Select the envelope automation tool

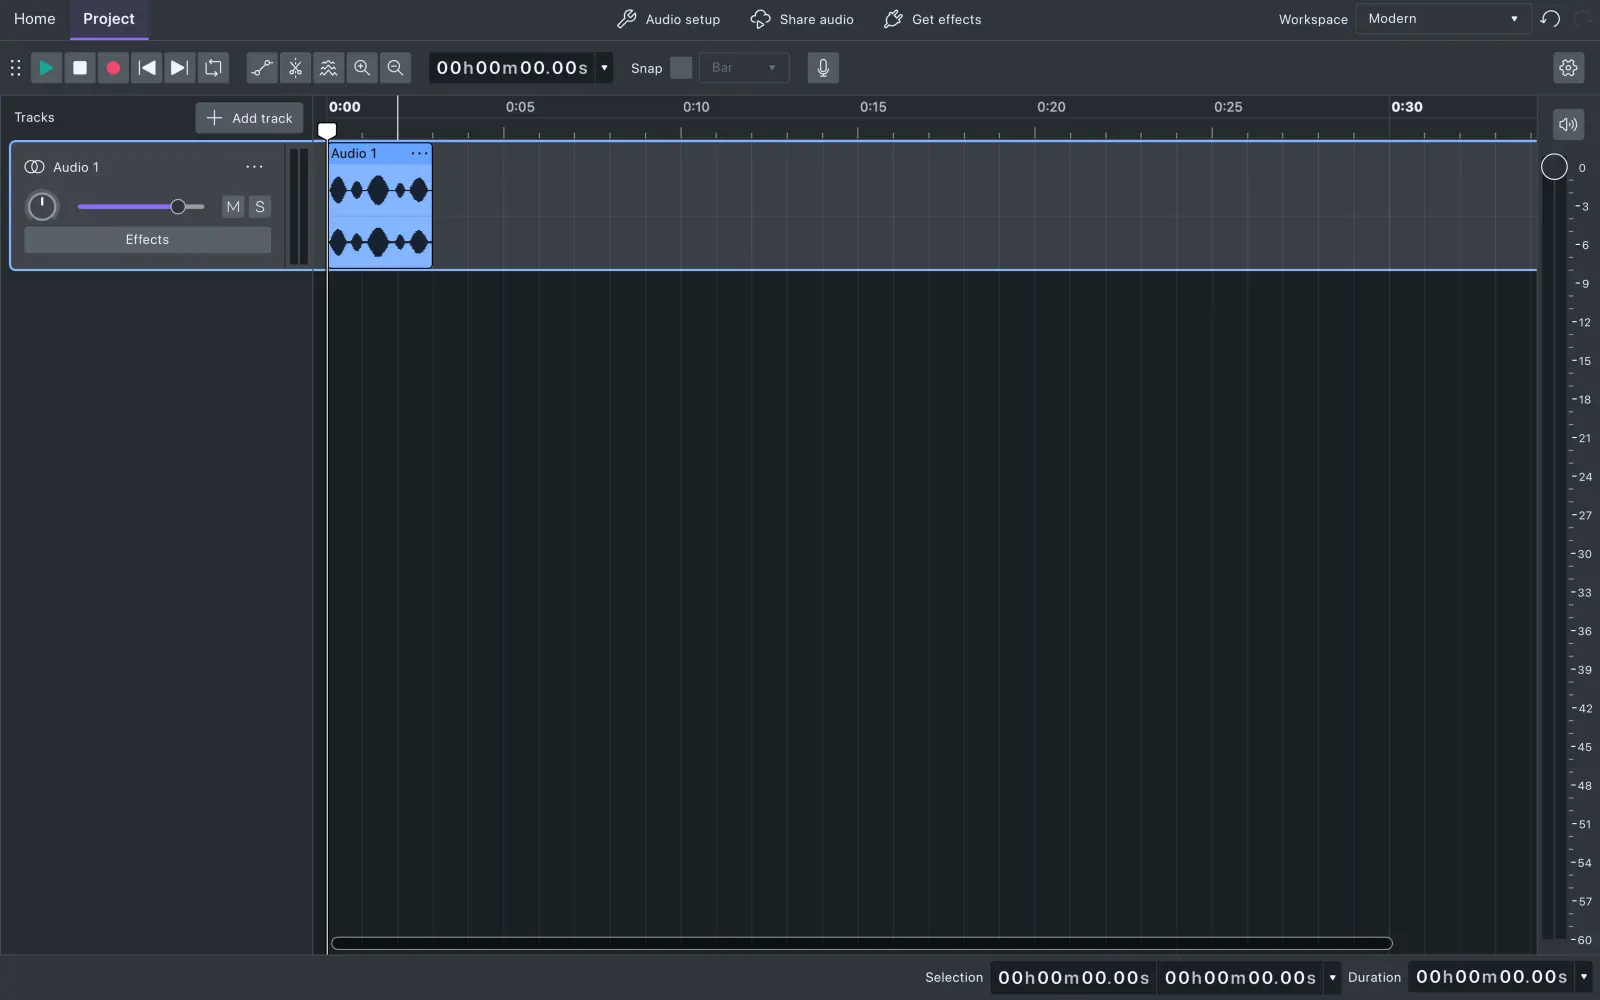[262, 68]
